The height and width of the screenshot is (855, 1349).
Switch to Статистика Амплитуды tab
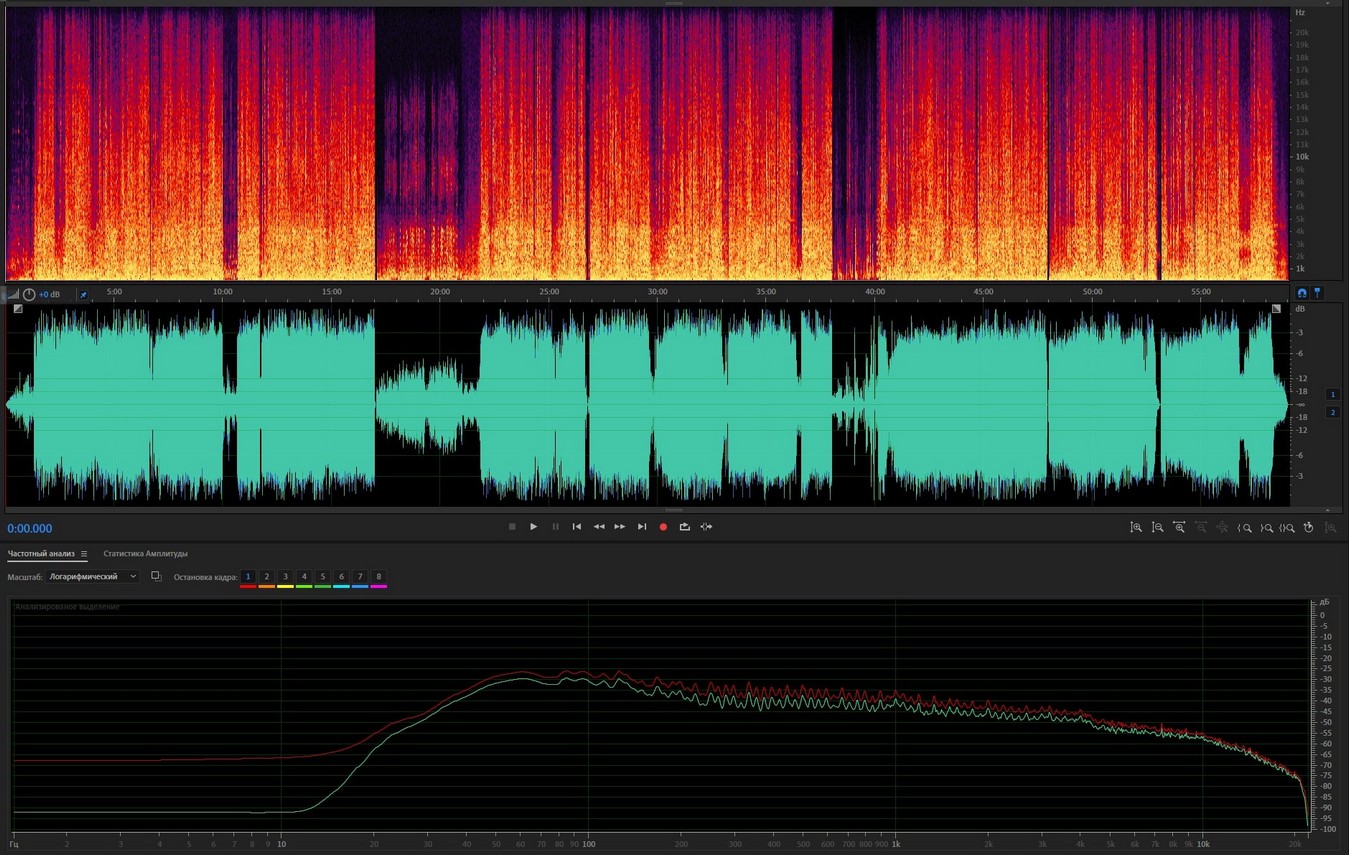click(145, 554)
